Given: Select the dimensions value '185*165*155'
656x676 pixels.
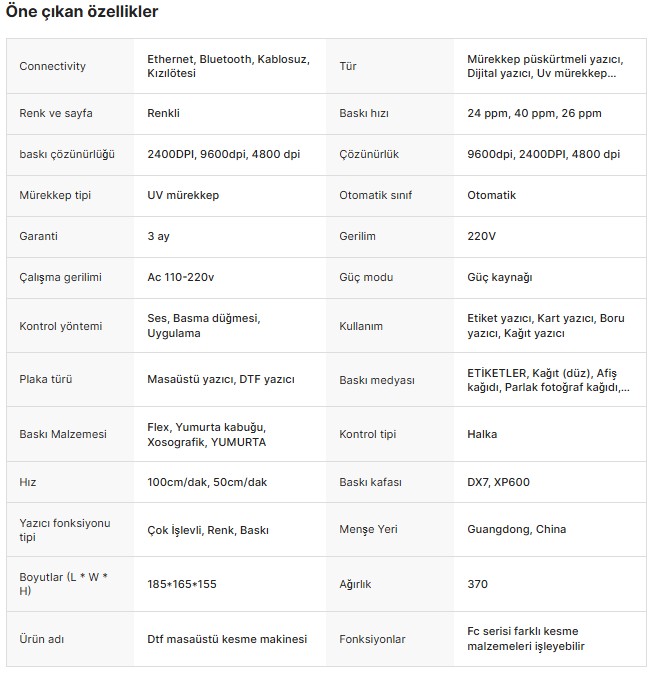Looking at the screenshot, I should pyautogui.click(x=181, y=584).
